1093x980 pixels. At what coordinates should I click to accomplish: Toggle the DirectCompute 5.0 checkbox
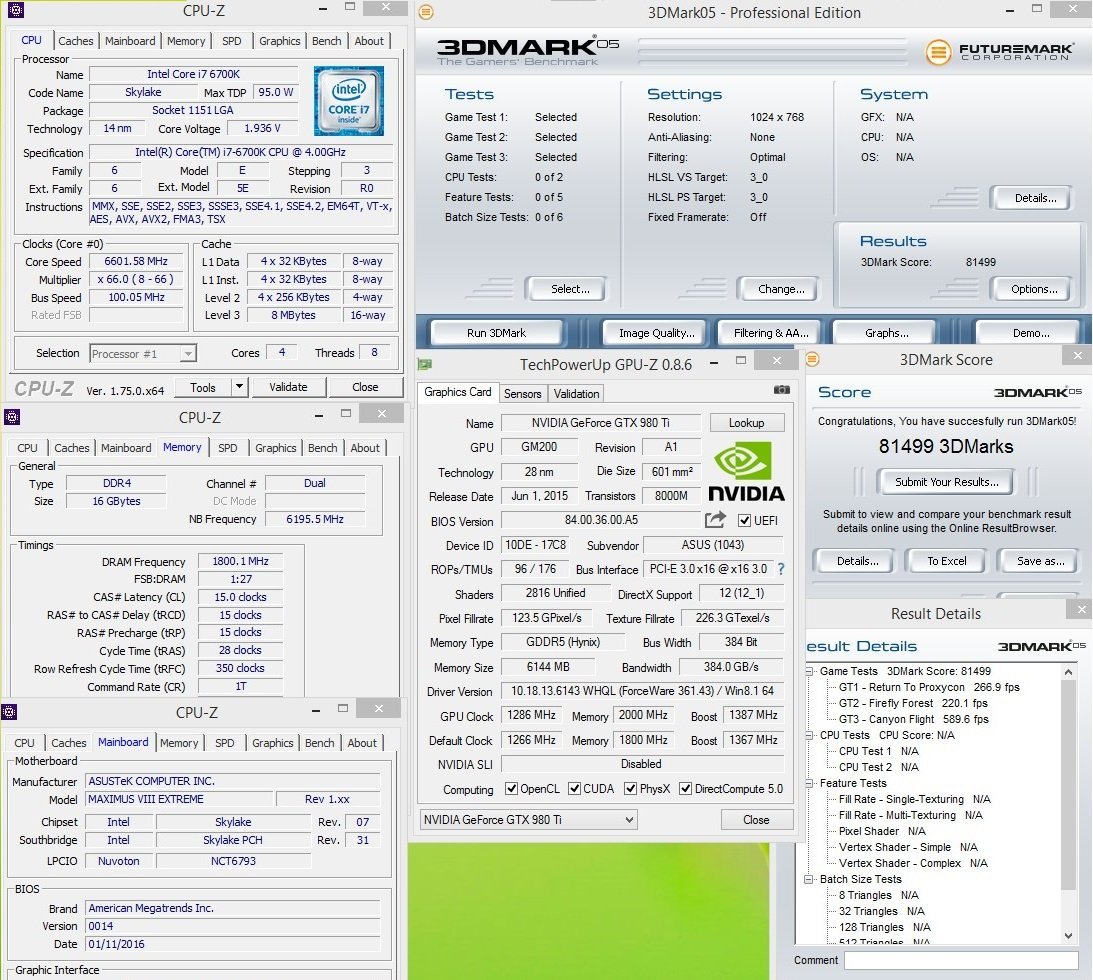tap(685, 788)
